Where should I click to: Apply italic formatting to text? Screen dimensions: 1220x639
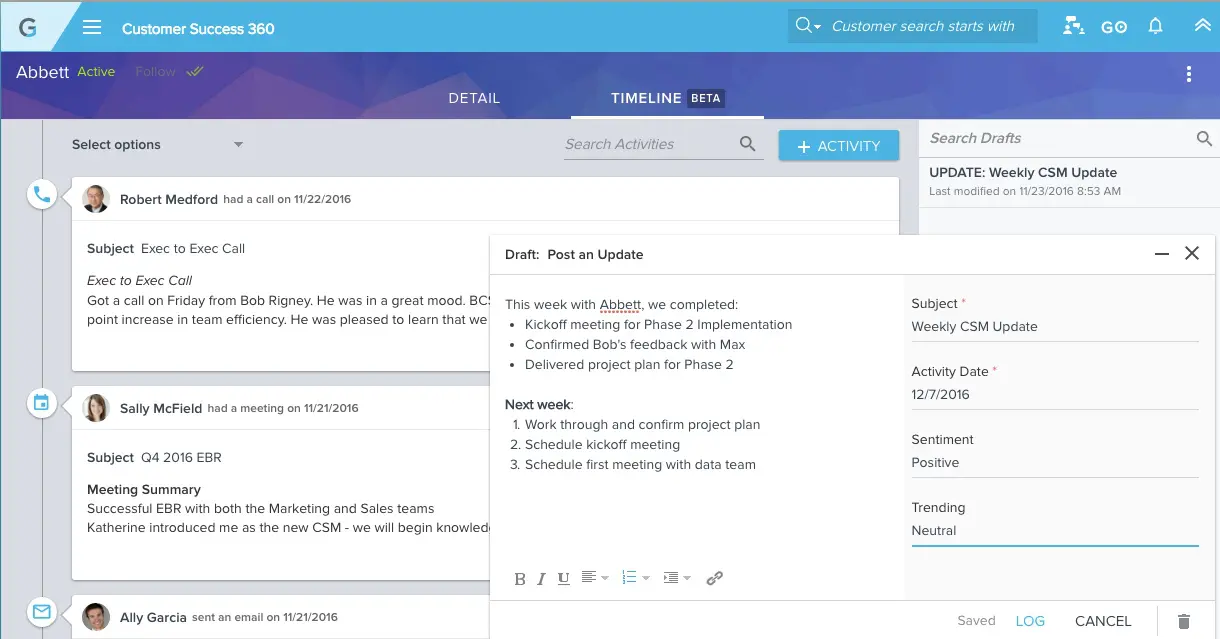pos(542,579)
